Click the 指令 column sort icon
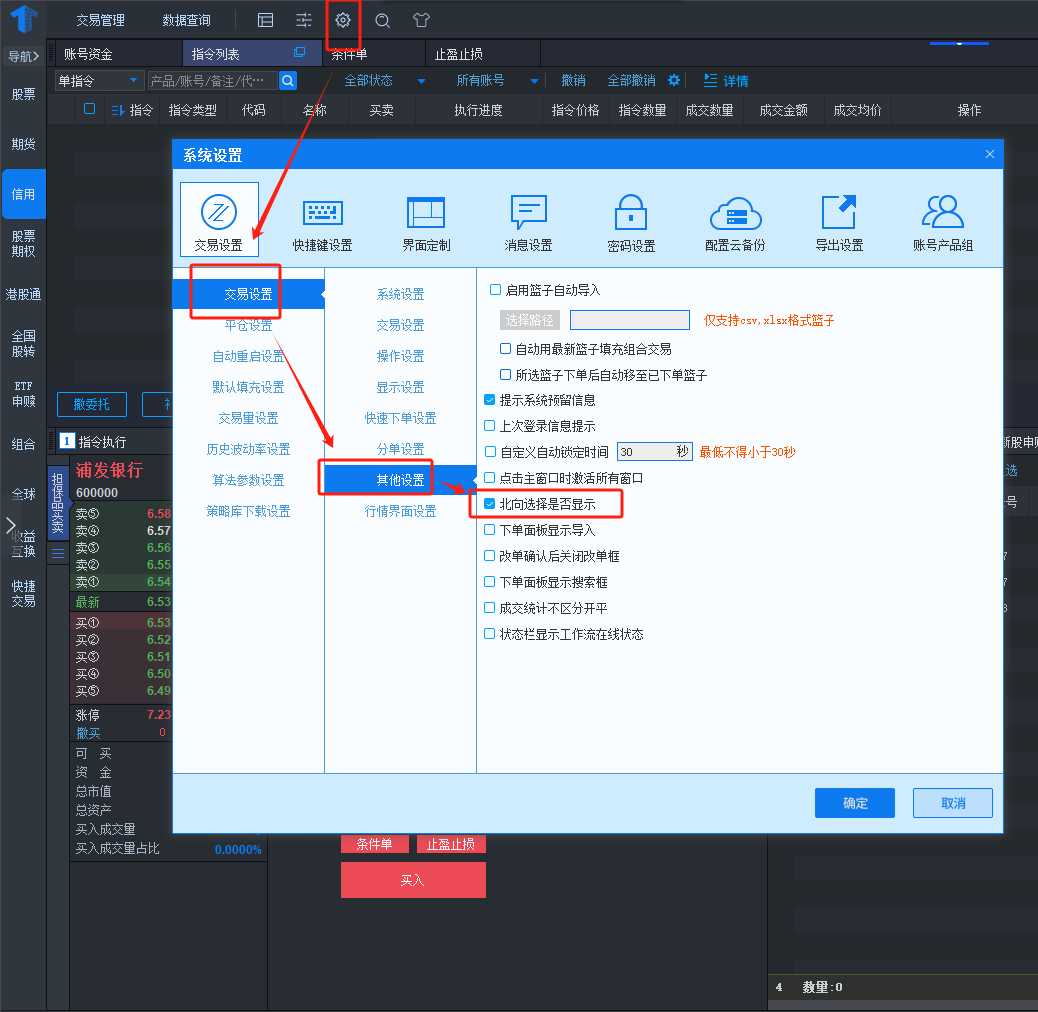The width and height of the screenshot is (1038, 1012). click(118, 110)
